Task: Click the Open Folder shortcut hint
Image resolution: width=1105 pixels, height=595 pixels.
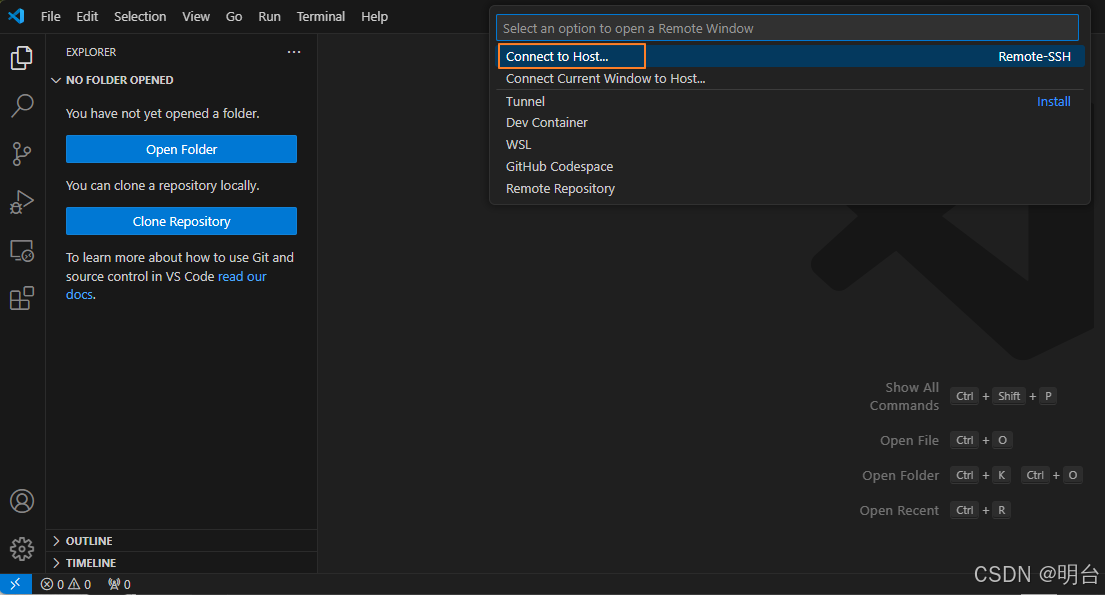Action: pyautogui.click(x=901, y=476)
